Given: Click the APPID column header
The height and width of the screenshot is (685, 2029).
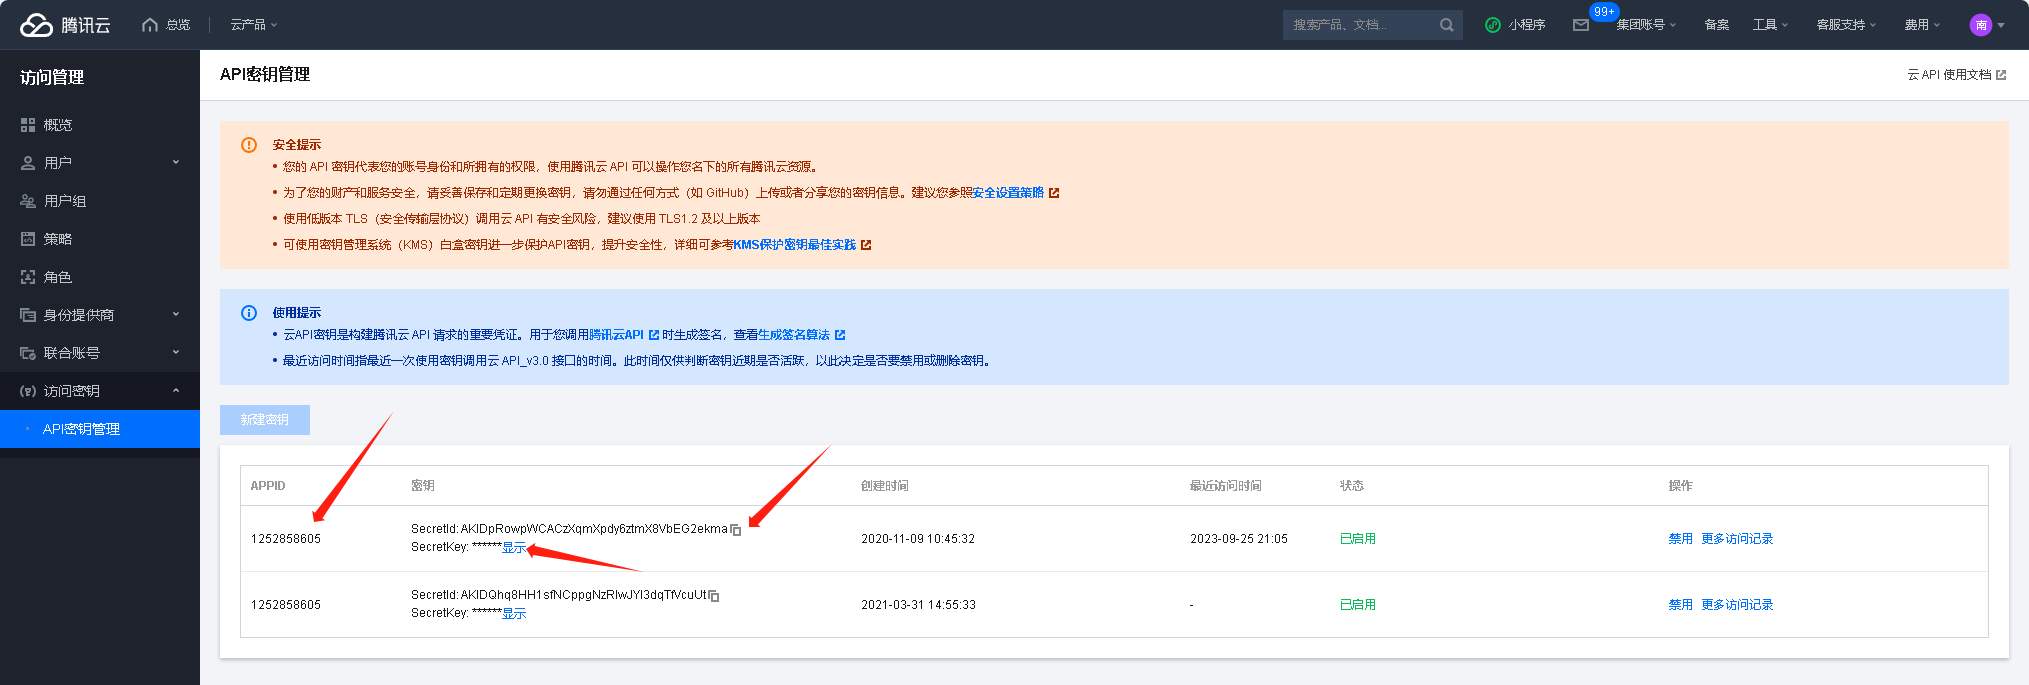Looking at the screenshot, I should pyautogui.click(x=268, y=486).
